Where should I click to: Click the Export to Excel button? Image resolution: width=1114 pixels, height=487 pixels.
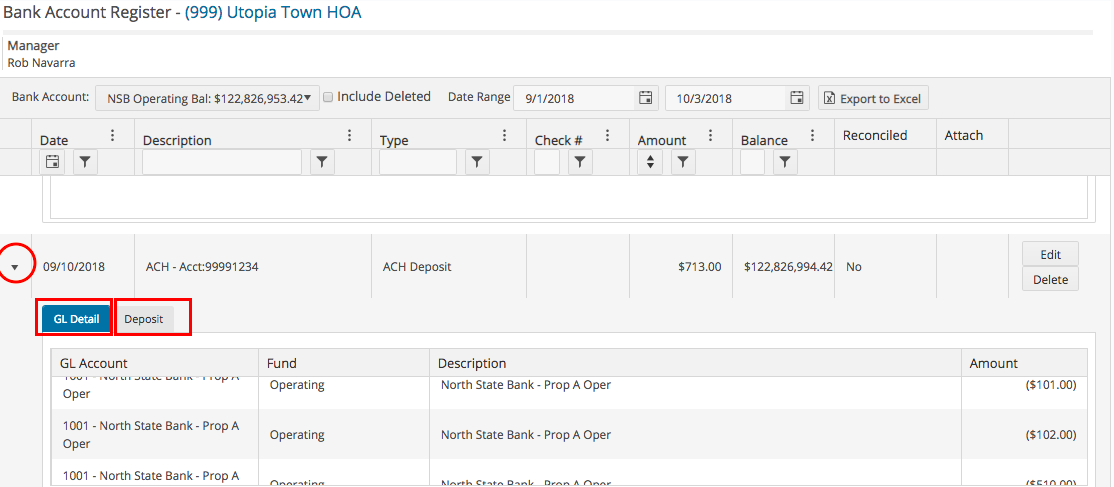873,99
